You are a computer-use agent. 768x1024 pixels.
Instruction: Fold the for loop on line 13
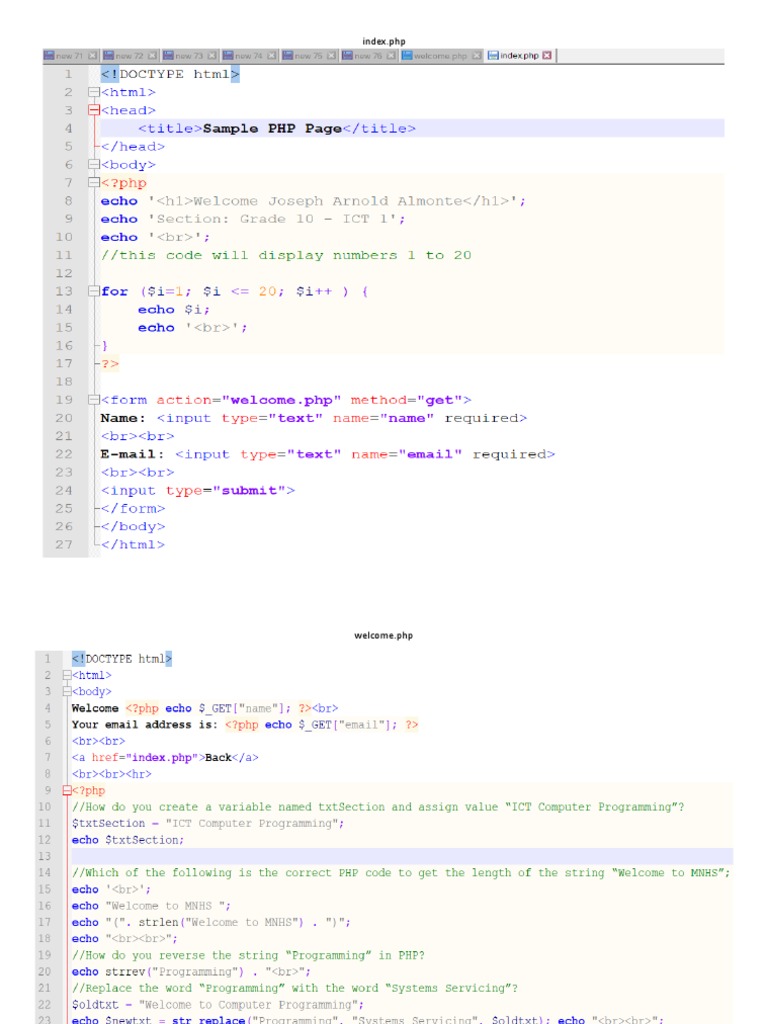[93, 291]
